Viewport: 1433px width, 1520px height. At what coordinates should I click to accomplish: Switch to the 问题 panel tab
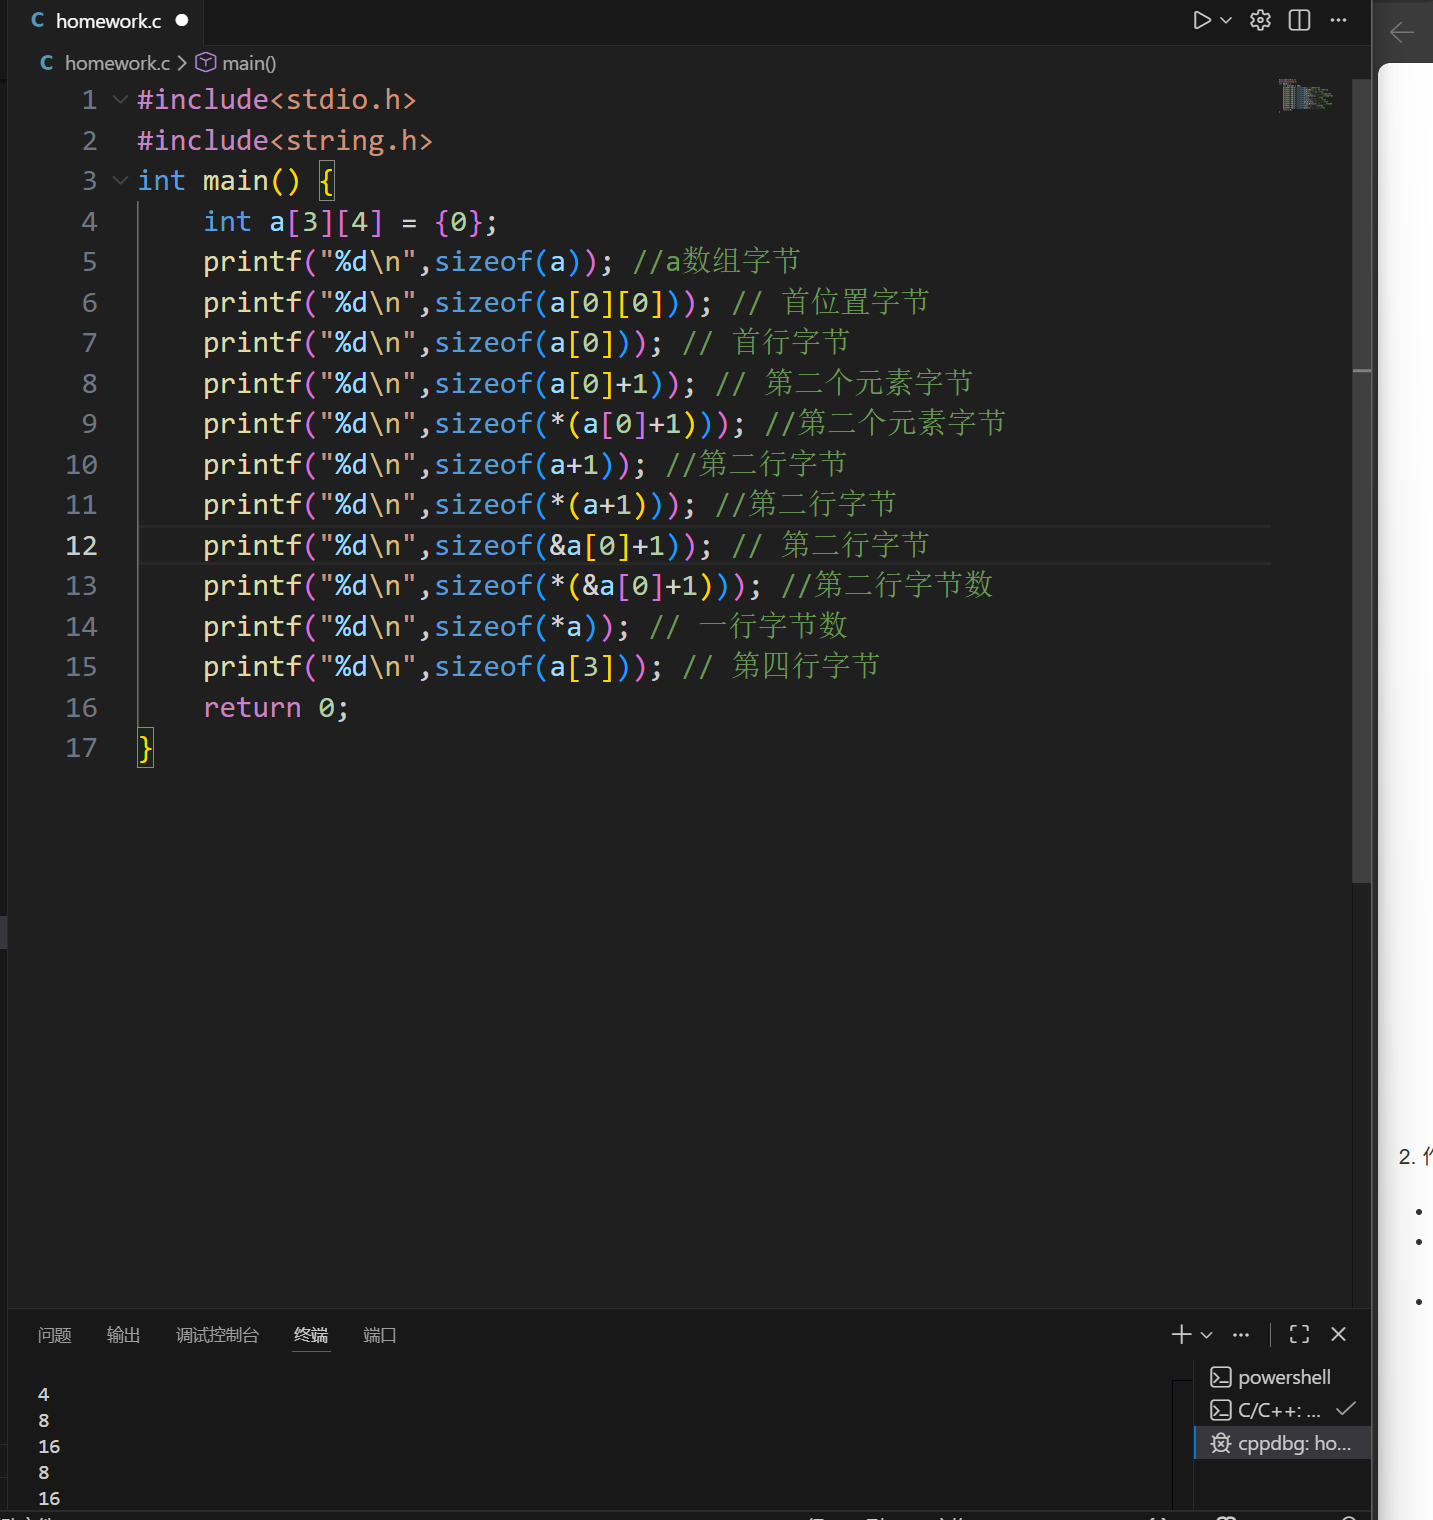[55, 1335]
